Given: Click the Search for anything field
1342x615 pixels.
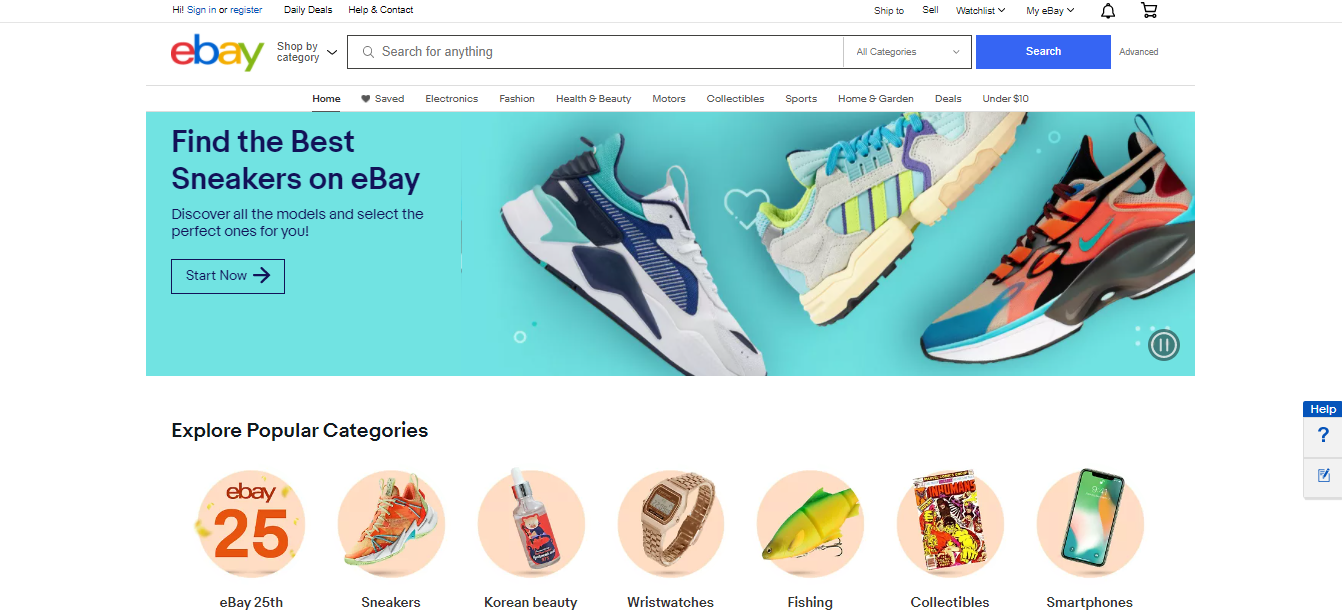Looking at the screenshot, I should click(x=595, y=52).
